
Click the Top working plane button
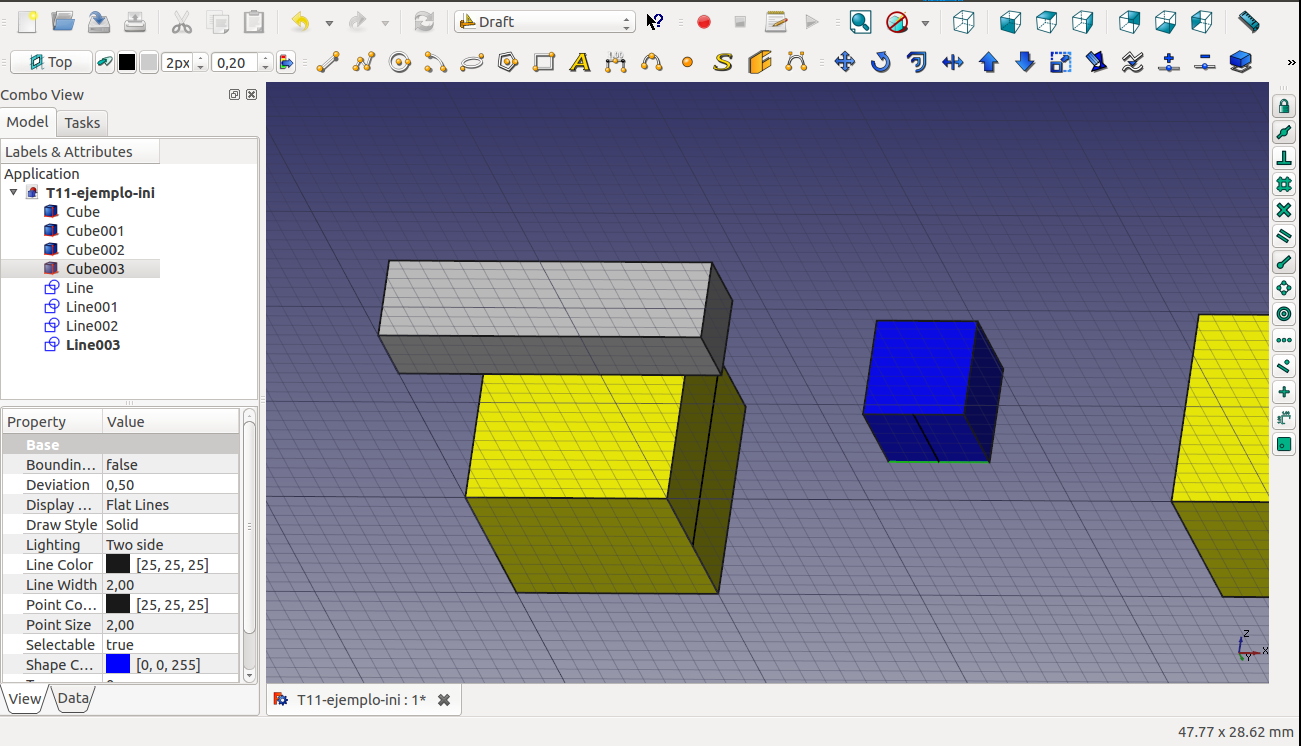tap(51, 63)
